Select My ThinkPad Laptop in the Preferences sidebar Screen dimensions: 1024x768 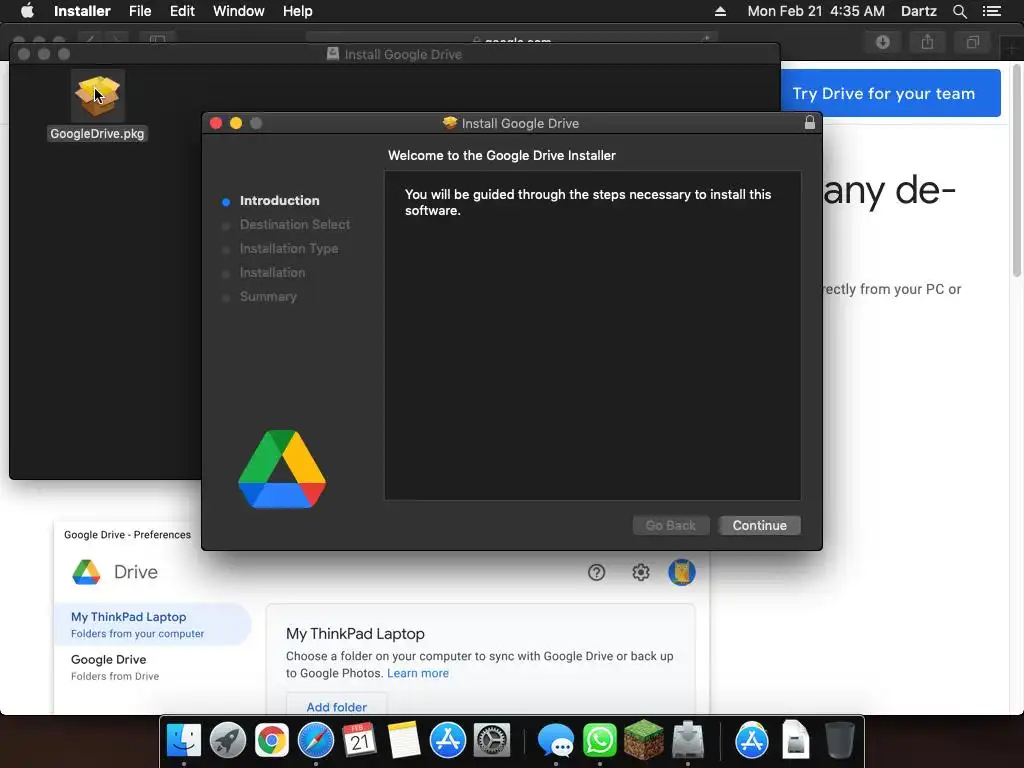pyautogui.click(x=153, y=624)
